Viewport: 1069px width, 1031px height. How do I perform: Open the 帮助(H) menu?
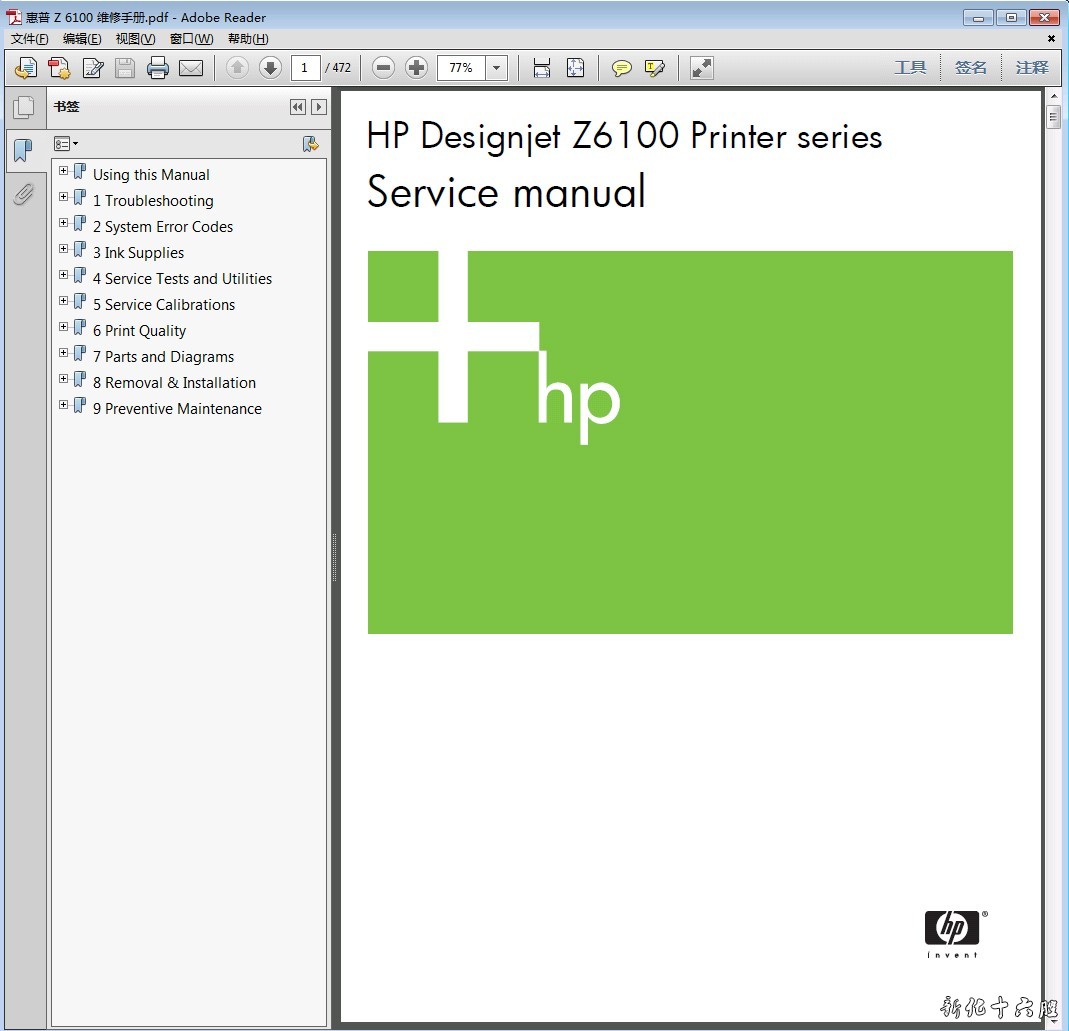(x=248, y=39)
